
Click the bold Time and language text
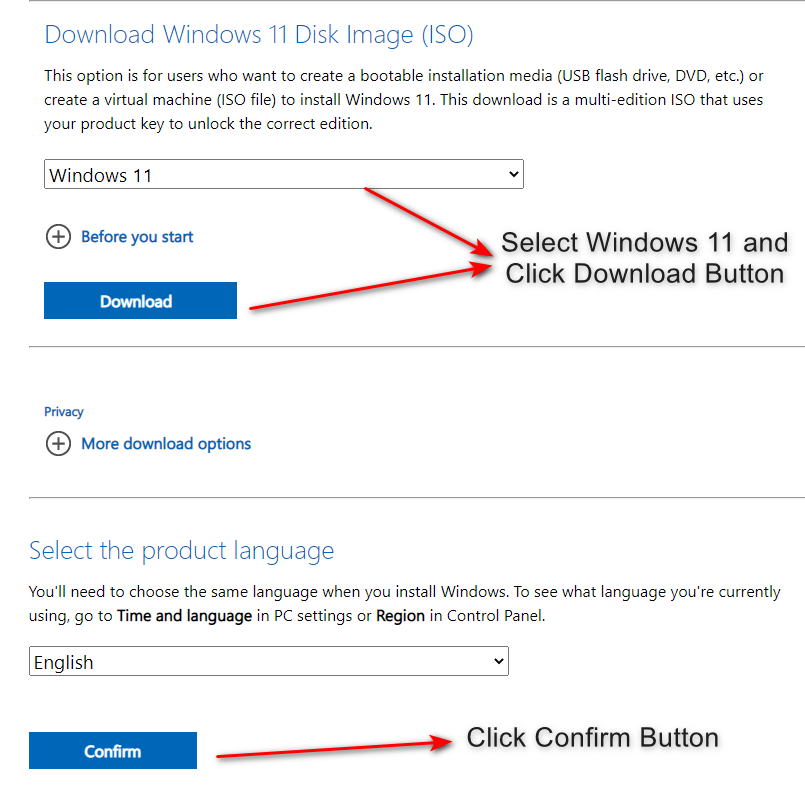184,616
